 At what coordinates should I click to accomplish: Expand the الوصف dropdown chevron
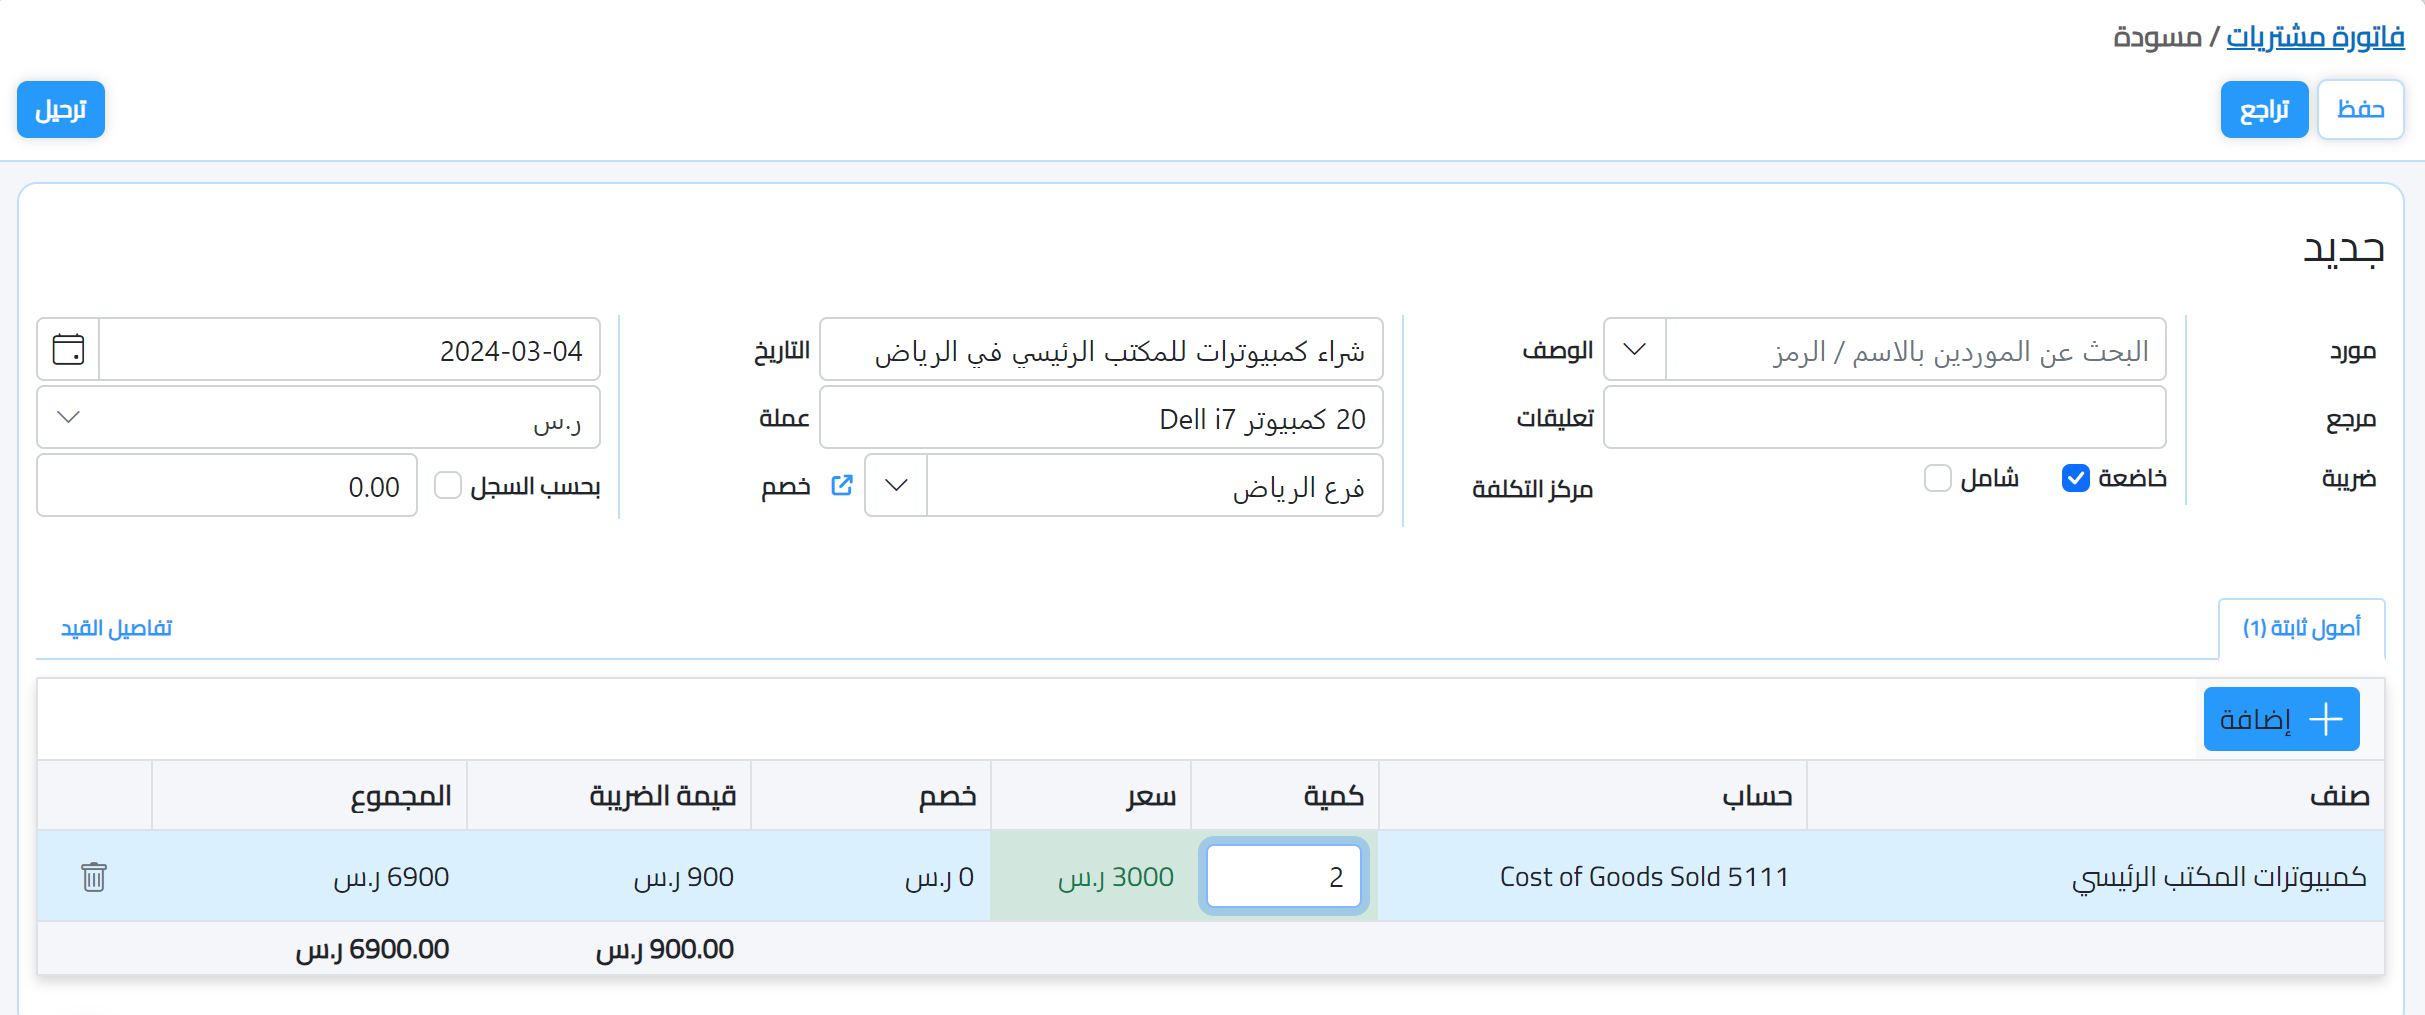tap(1634, 348)
